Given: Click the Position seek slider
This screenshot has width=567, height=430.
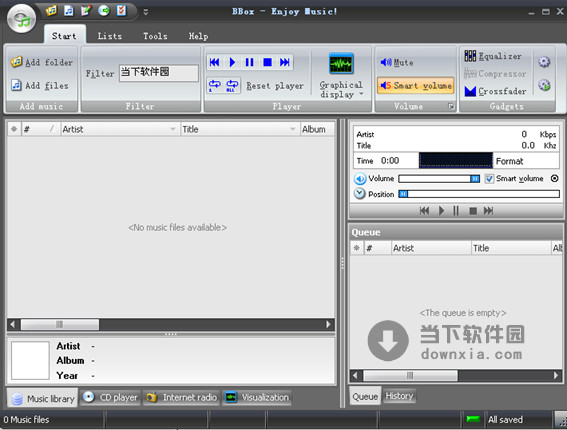Looking at the screenshot, I should pos(479,194).
